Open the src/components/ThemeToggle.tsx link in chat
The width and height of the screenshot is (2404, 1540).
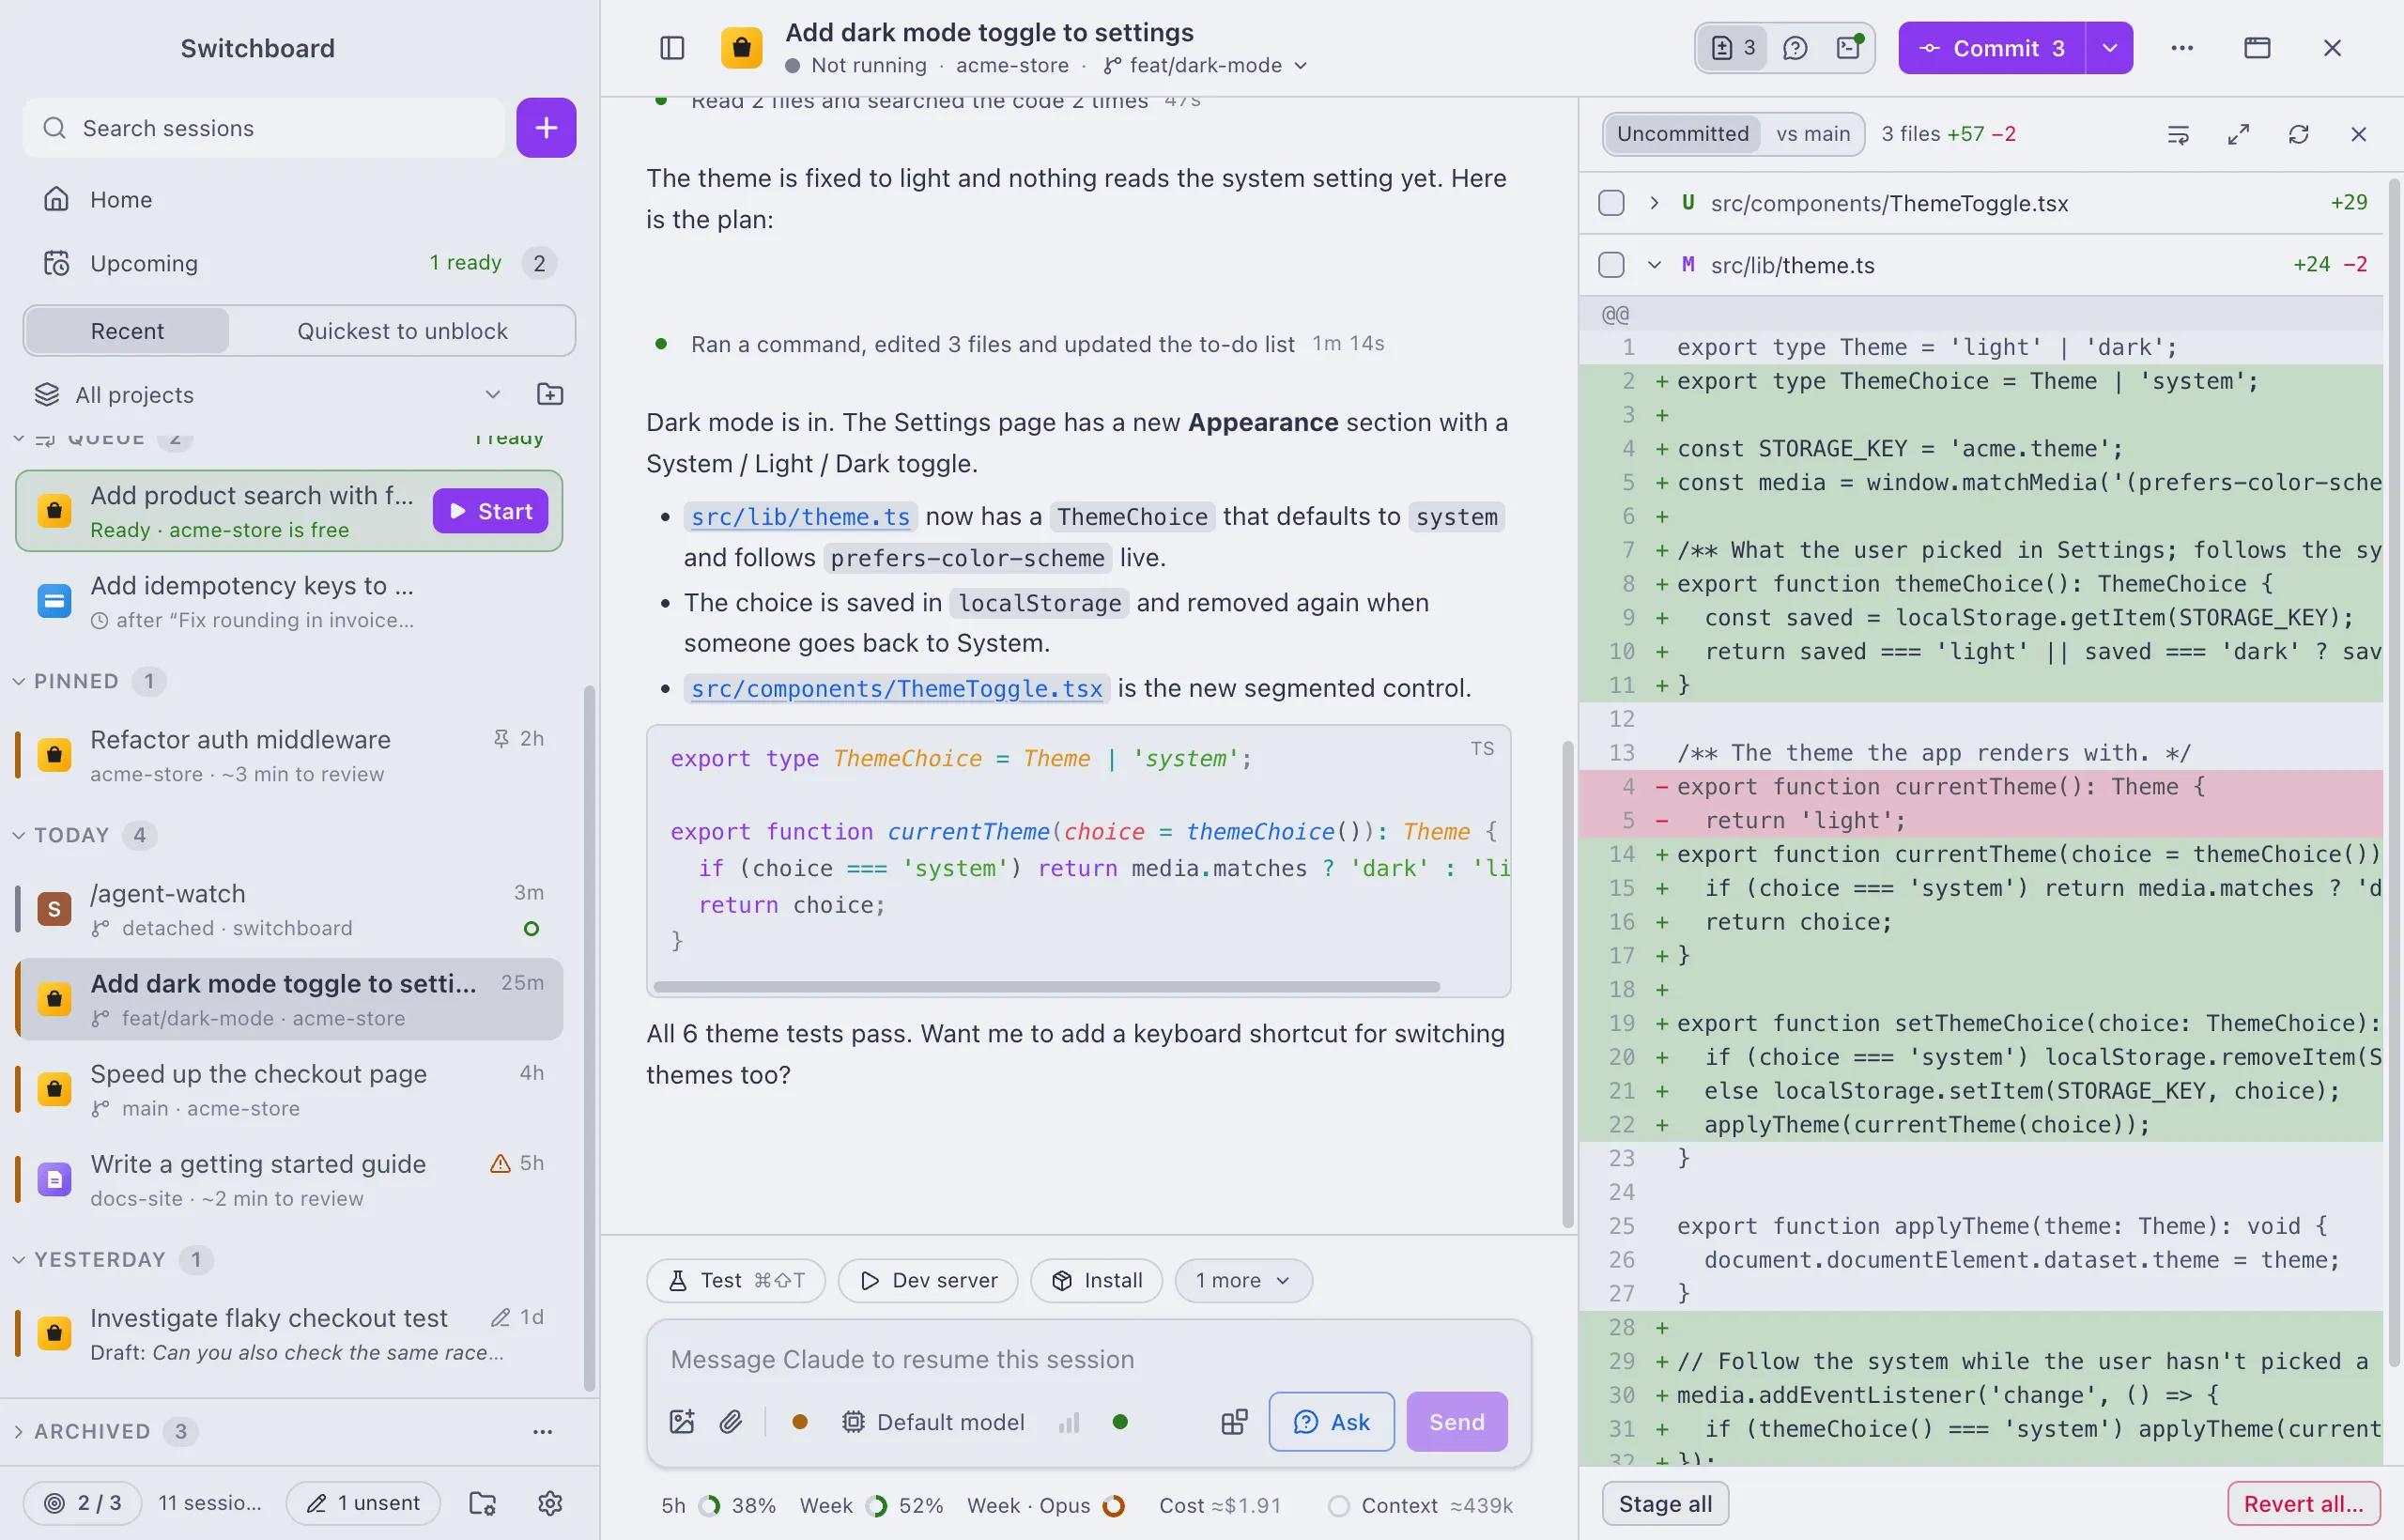[896, 689]
